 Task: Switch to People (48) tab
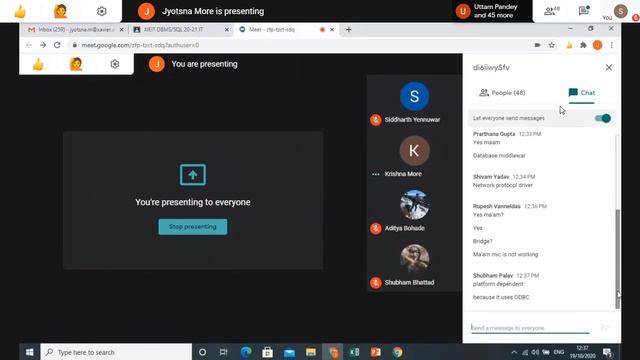click(502, 93)
